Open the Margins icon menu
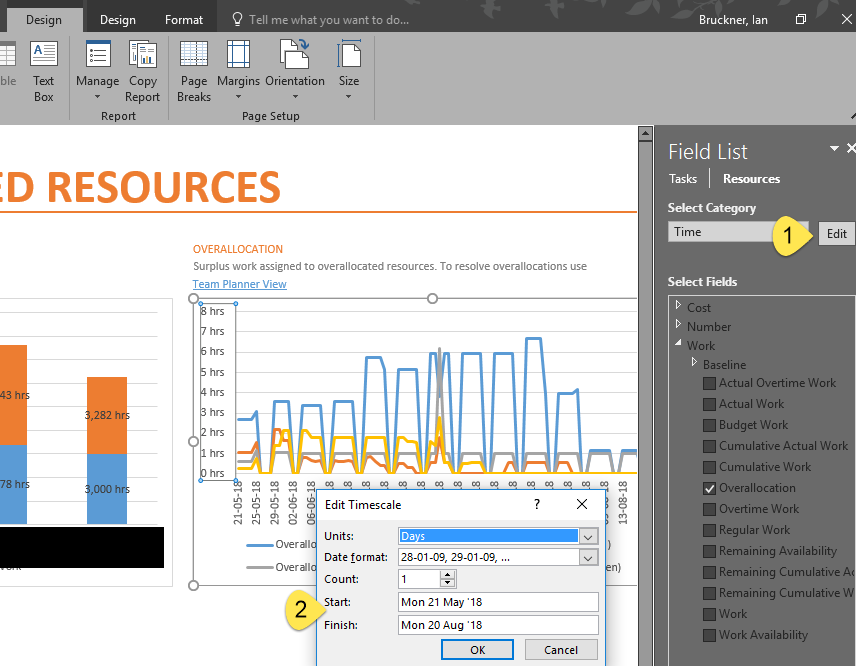This screenshot has width=856, height=666. tap(238, 70)
